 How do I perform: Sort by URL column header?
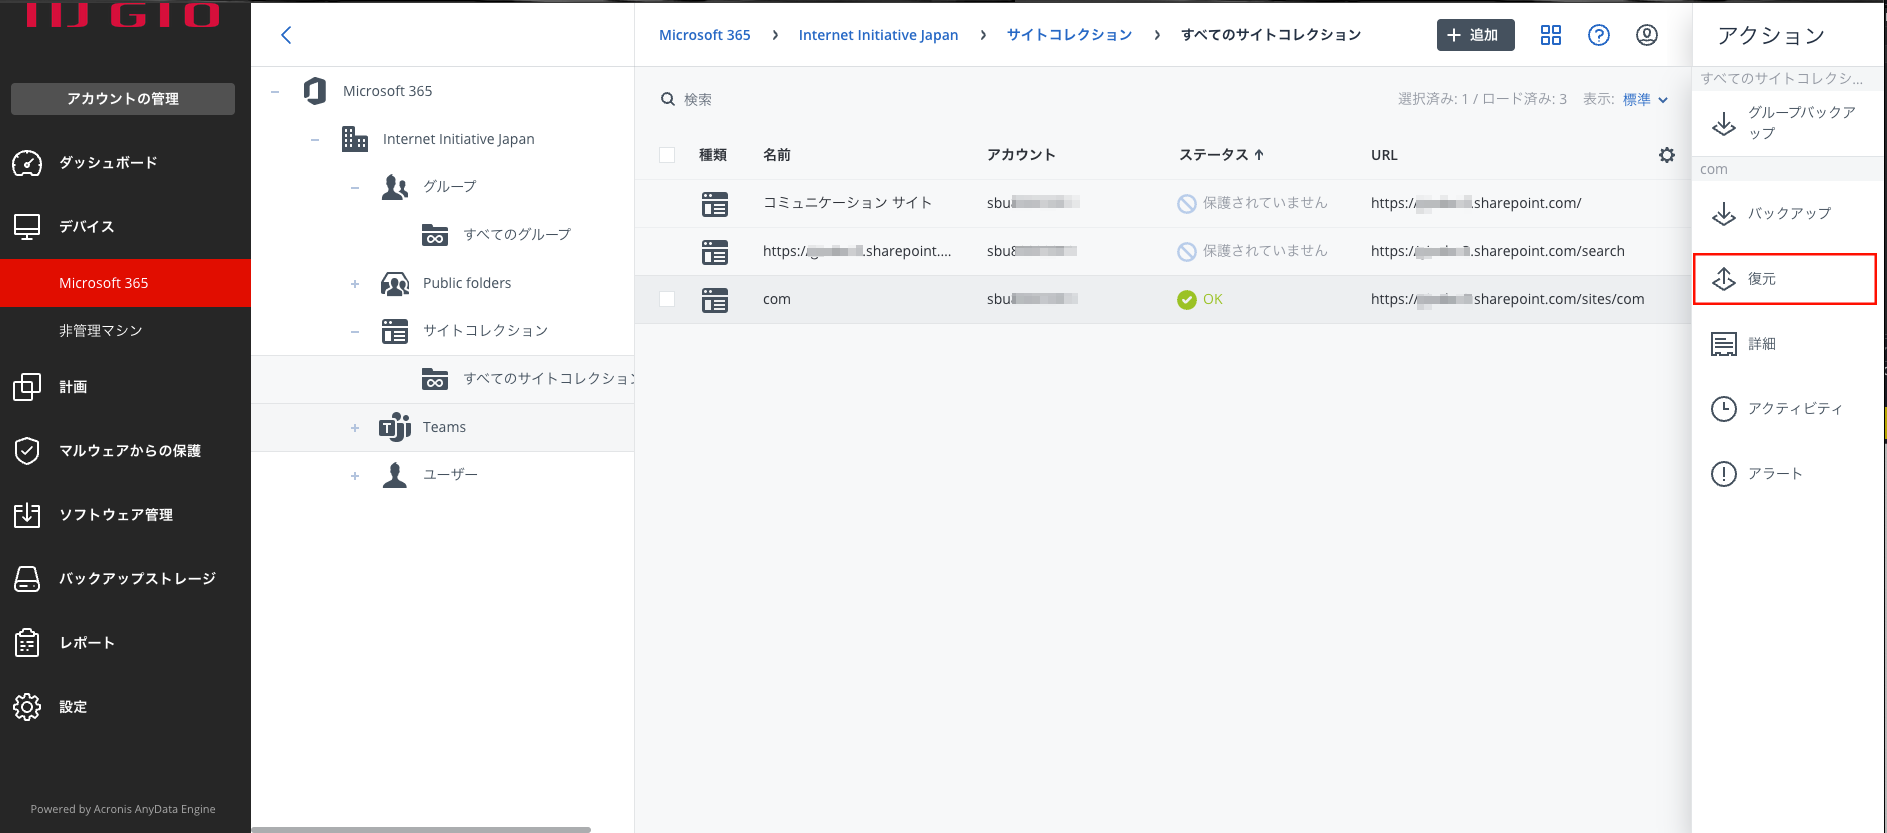1384,155
